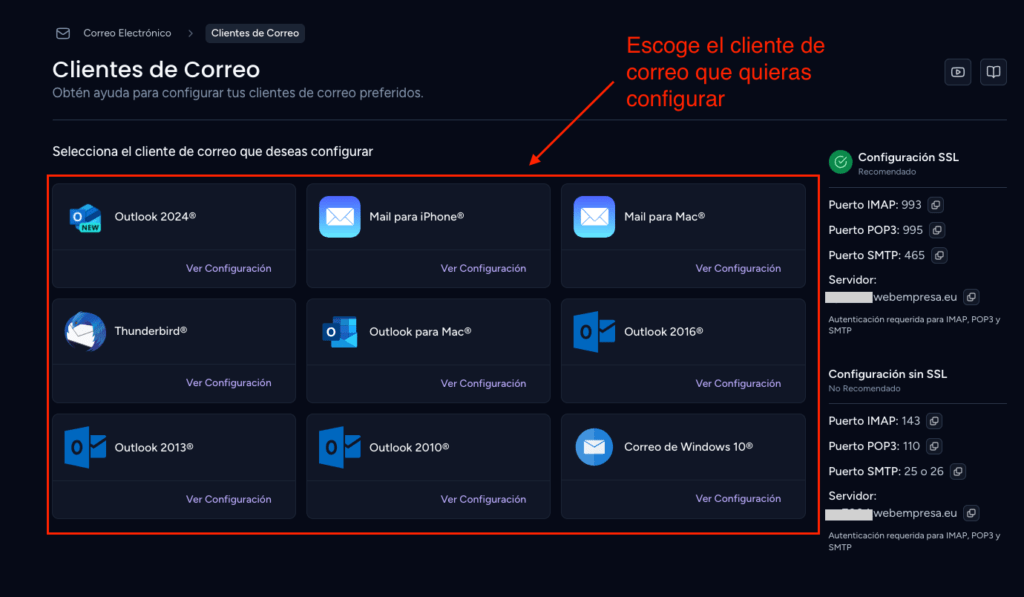Copy the non-SSL Puerto IMAP 143 value
The image size is (1024, 597).
935,421
